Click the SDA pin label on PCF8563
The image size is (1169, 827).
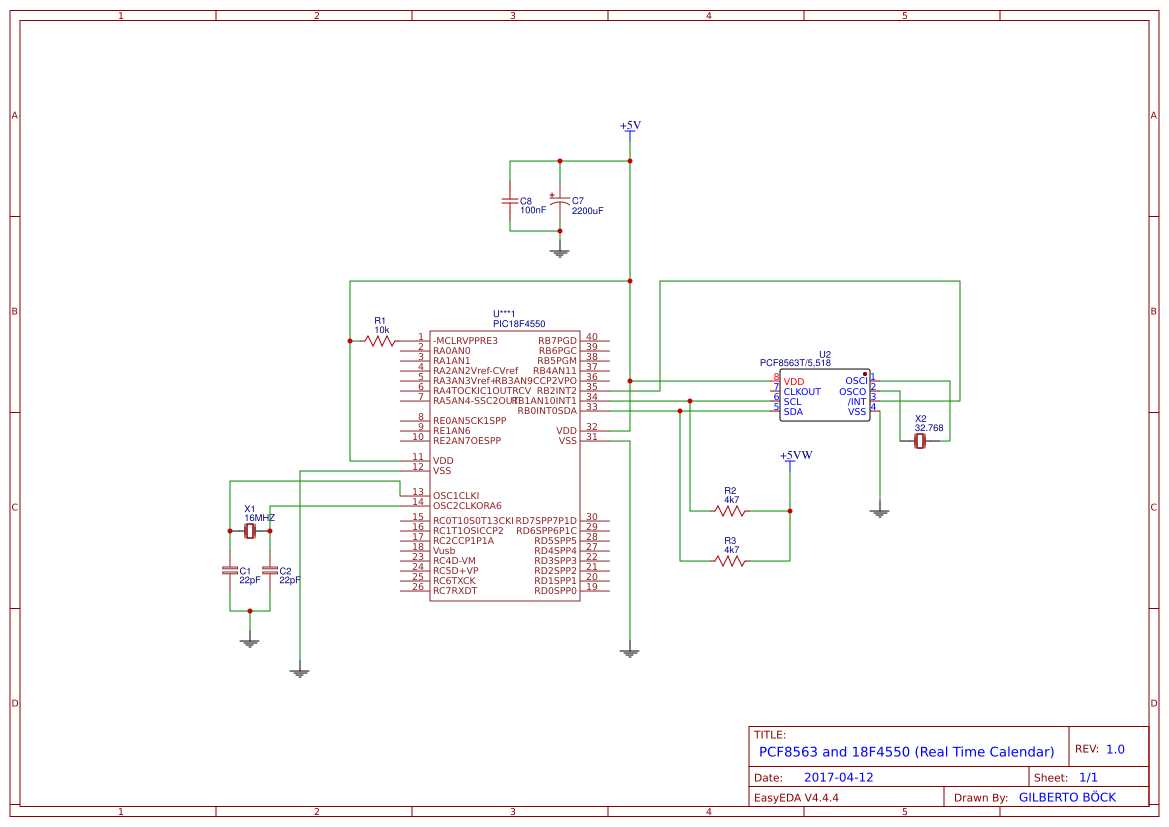[793, 412]
